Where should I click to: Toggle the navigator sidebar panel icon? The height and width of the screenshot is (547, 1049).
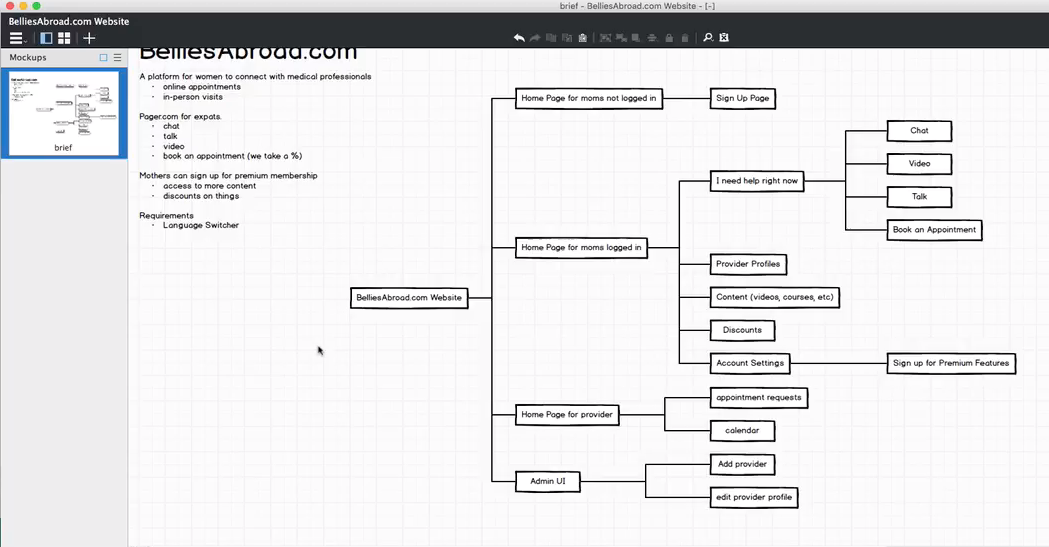(46, 38)
